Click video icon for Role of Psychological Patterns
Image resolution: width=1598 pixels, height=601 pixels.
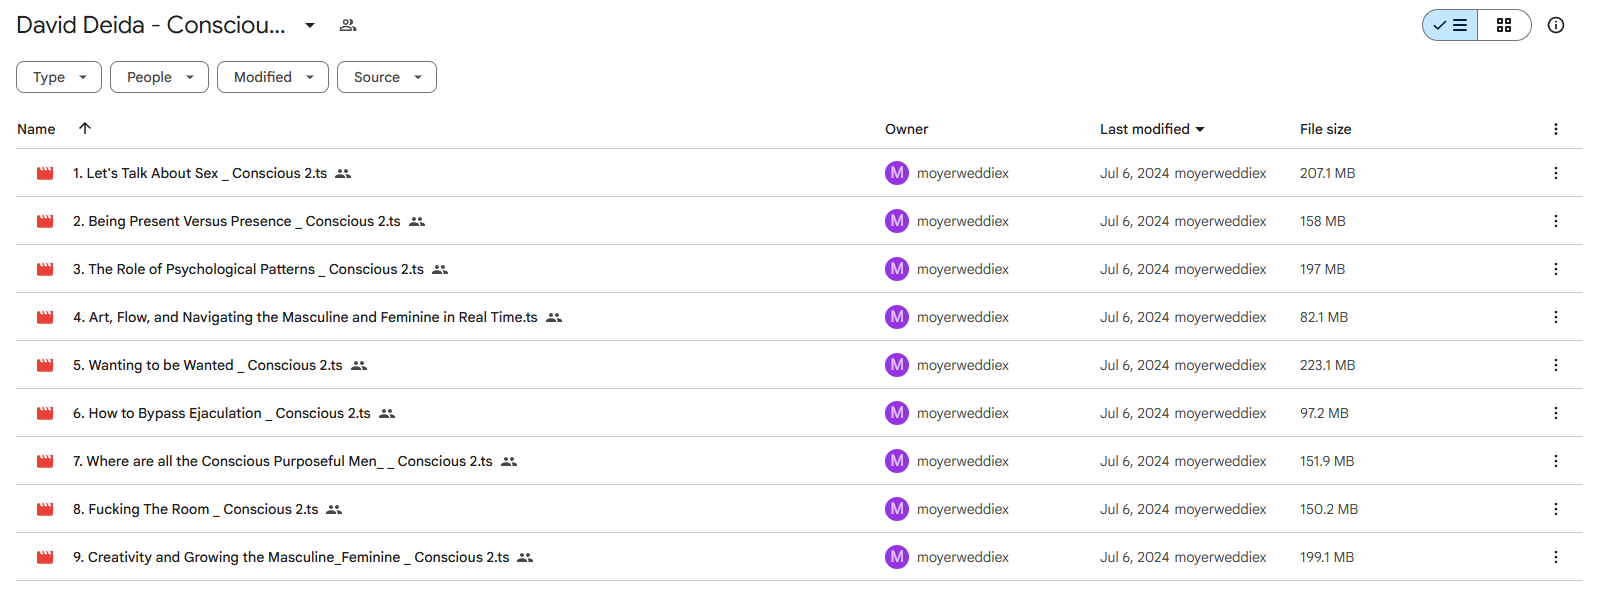pyautogui.click(x=45, y=269)
